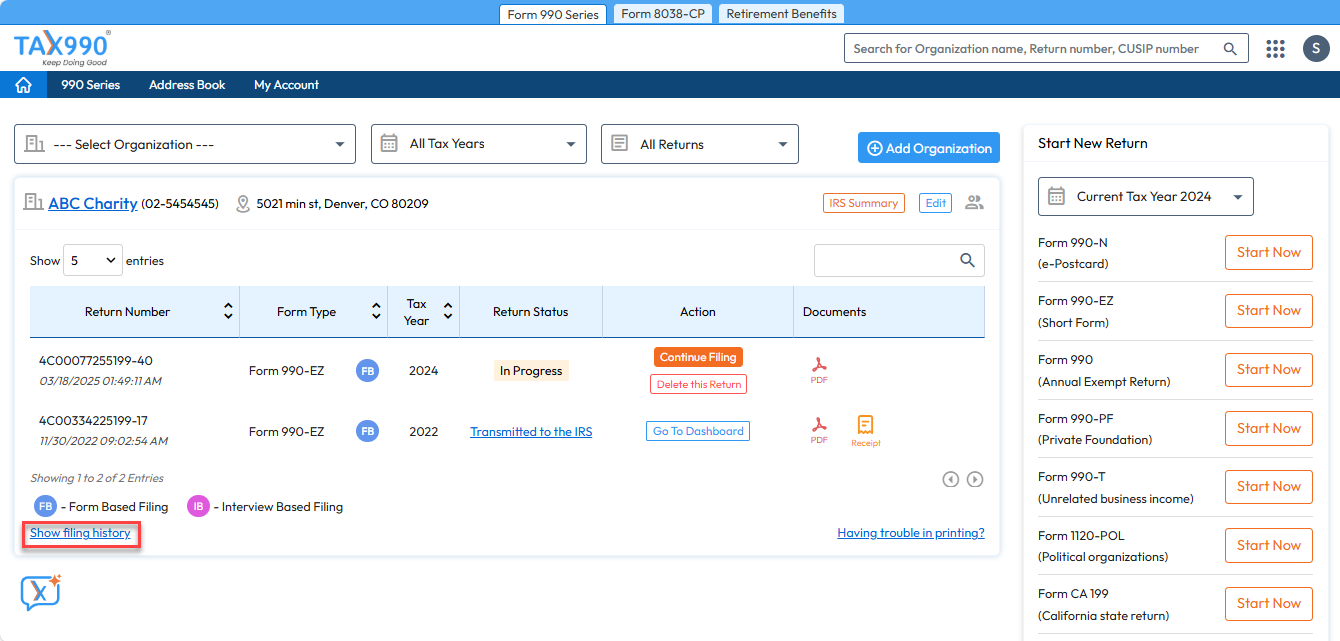1340x641 pixels.
Task: Sort by Return Number column arrows
Action: click(228, 312)
